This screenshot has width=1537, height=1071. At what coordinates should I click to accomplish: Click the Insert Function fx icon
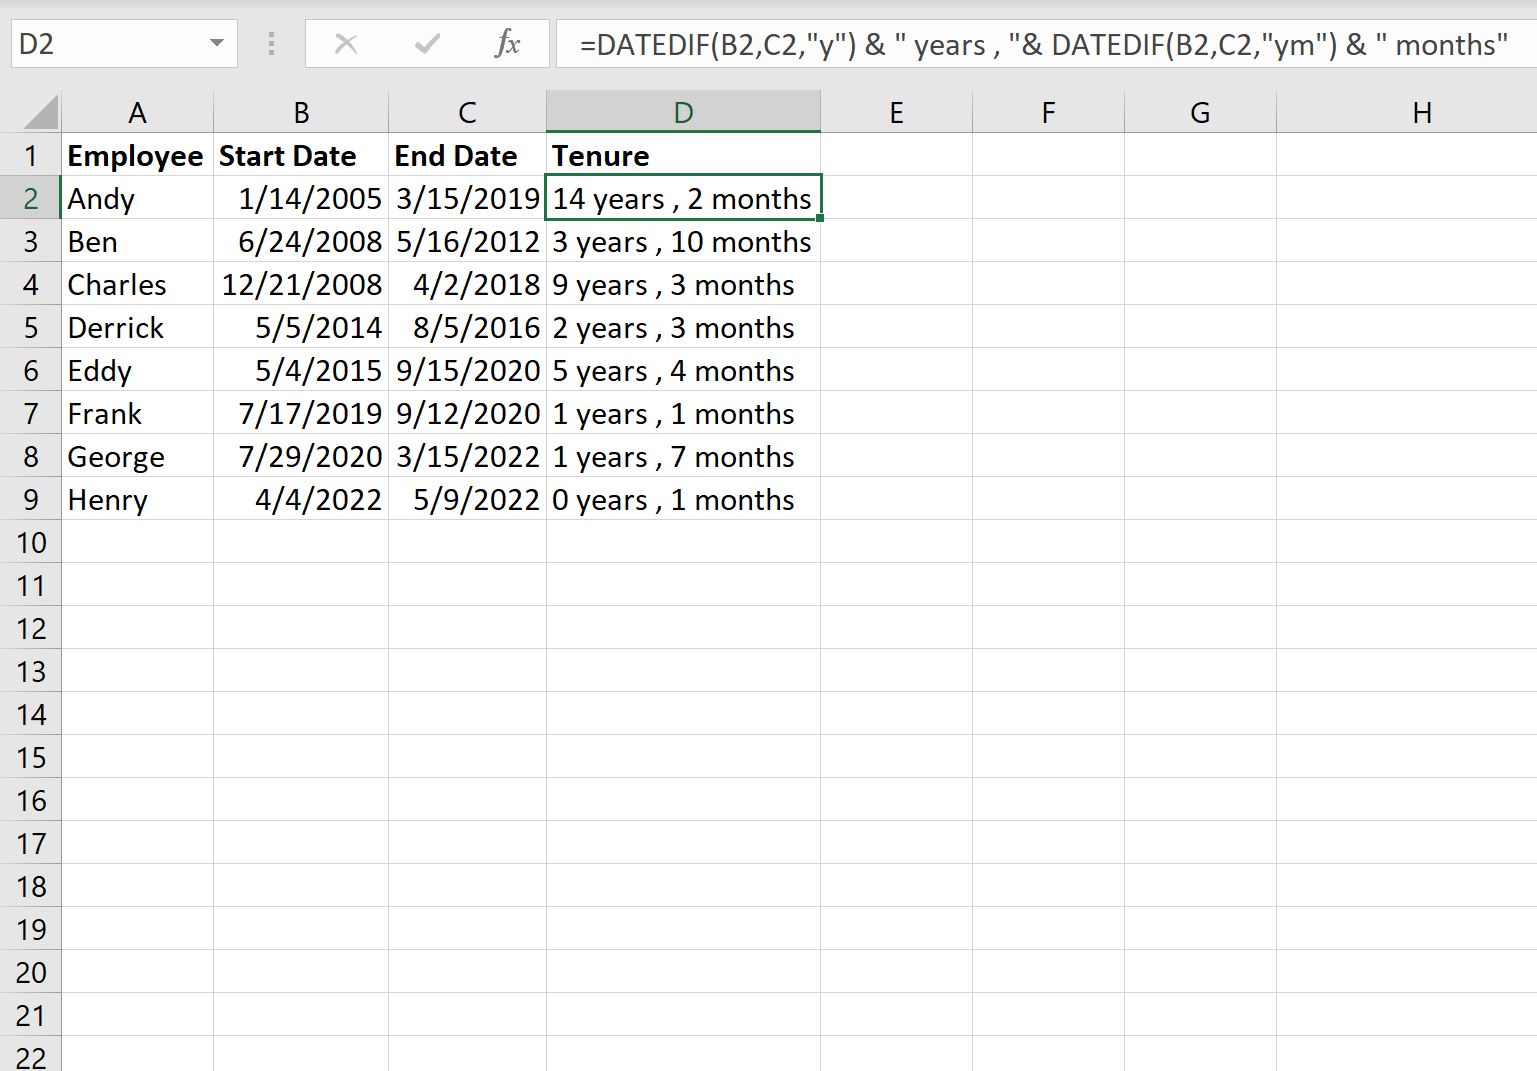point(509,43)
